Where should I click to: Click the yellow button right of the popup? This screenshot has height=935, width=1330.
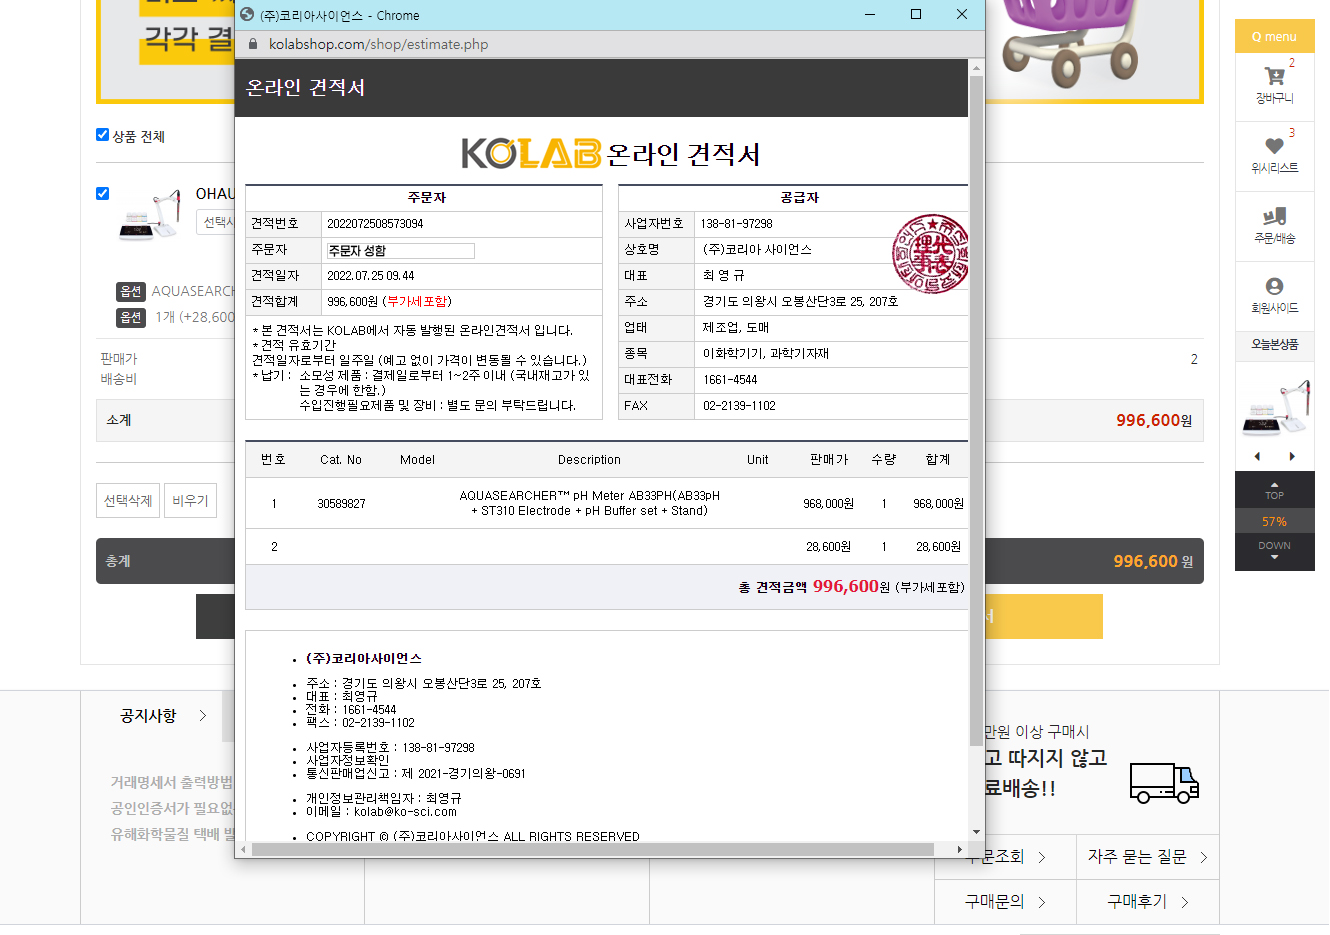point(1044,616)
